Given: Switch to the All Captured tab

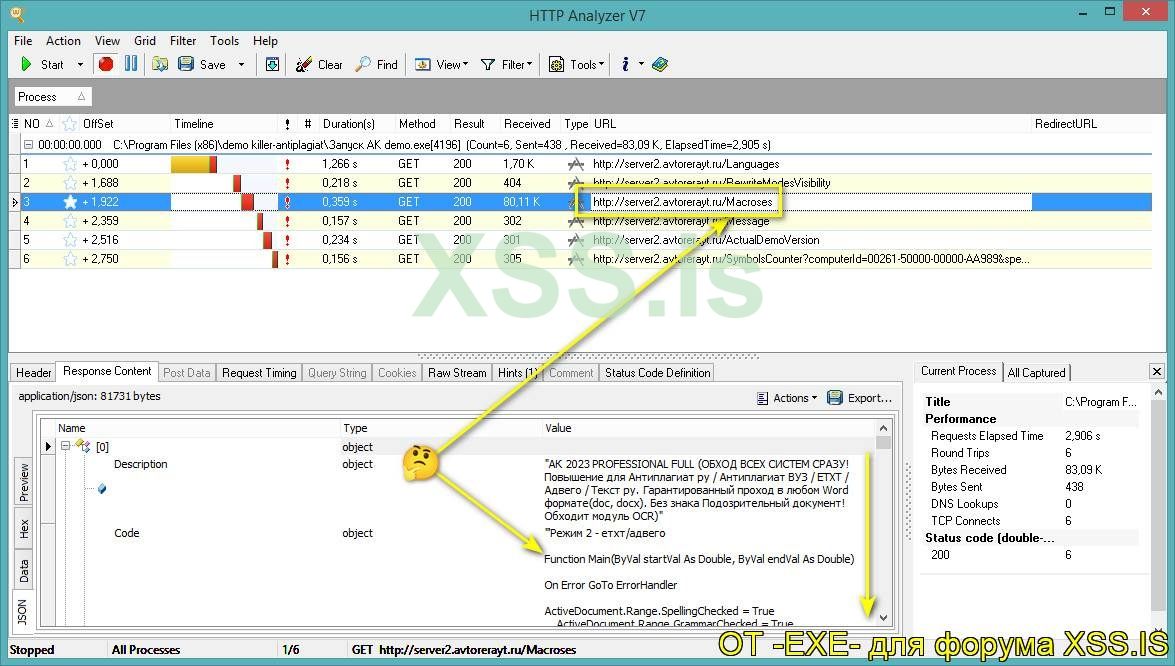Looking at the screenshot, I should pos(1036,372).
